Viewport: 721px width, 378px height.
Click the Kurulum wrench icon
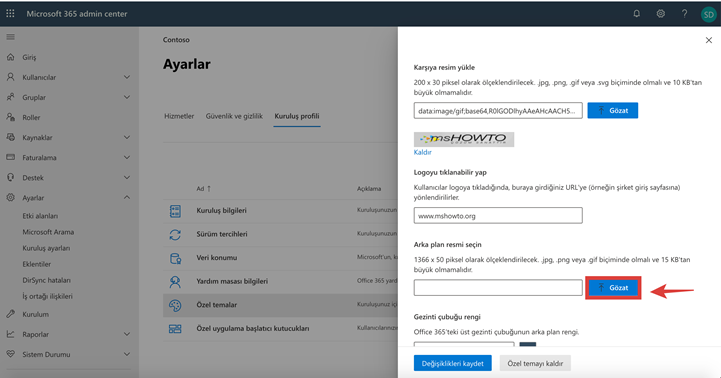[x=11, y=314]
